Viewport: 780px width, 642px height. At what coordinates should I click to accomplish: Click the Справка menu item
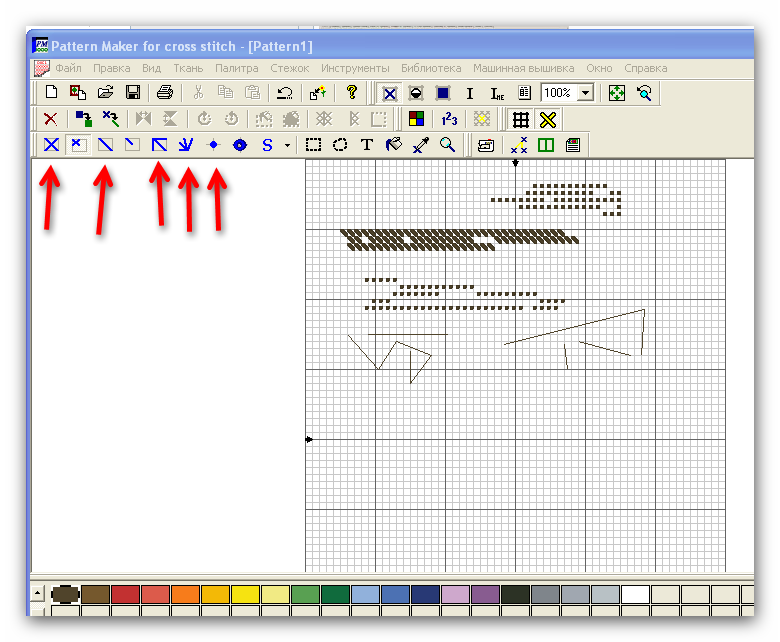point(645,68)
